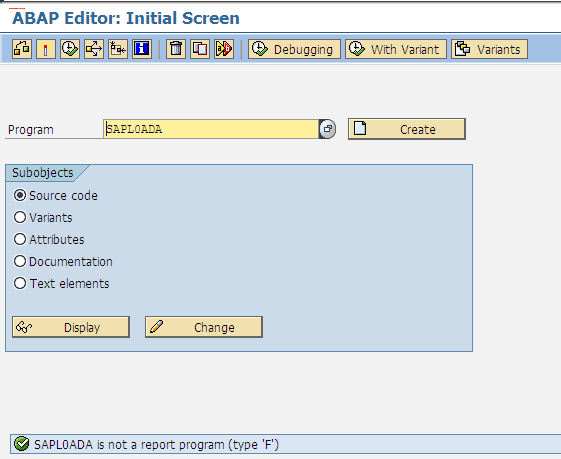This screenshot has width=561, height=459.
Task: Click the Display button with glasses
Action: [x=71, y=327]
